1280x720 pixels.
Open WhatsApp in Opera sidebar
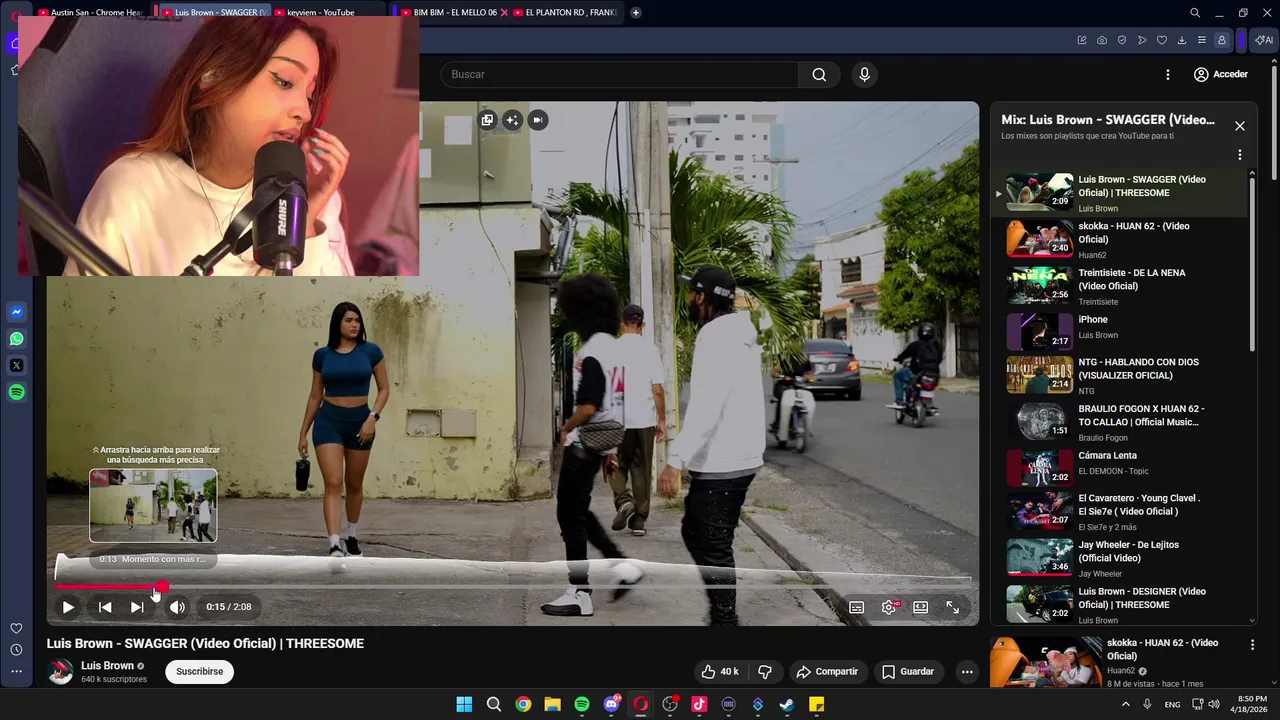tap(16, 339)
